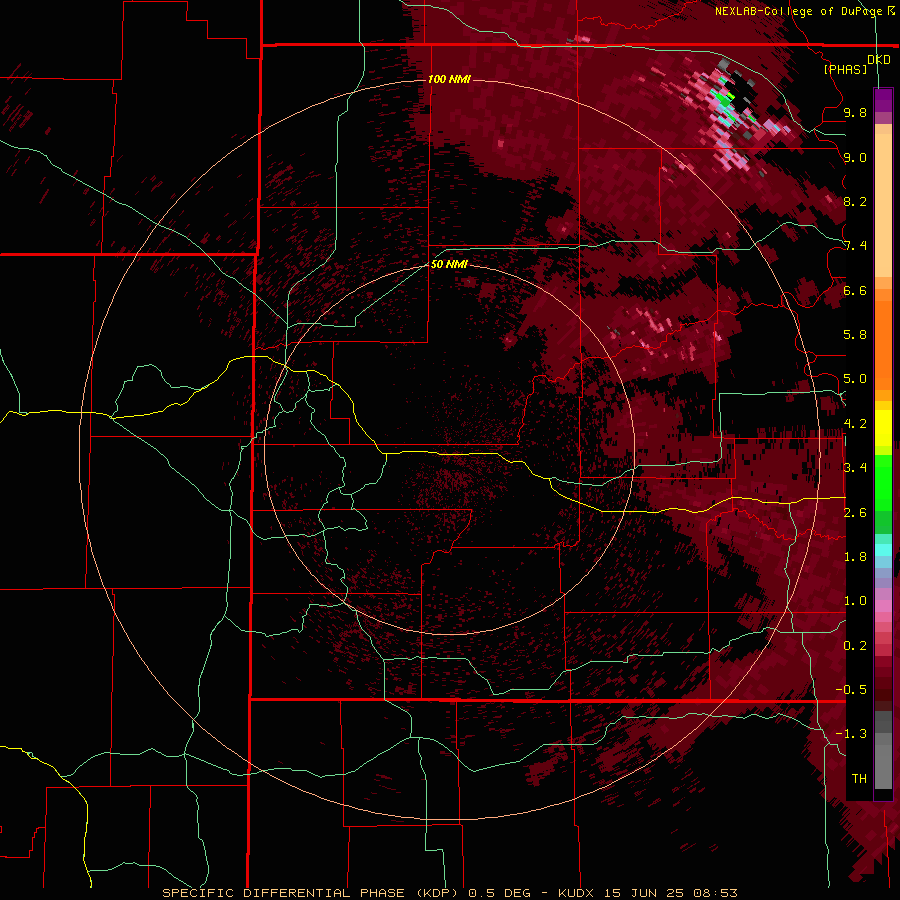
Task: Click the 5.8 value on color scale
Action: tap(855, 335)
